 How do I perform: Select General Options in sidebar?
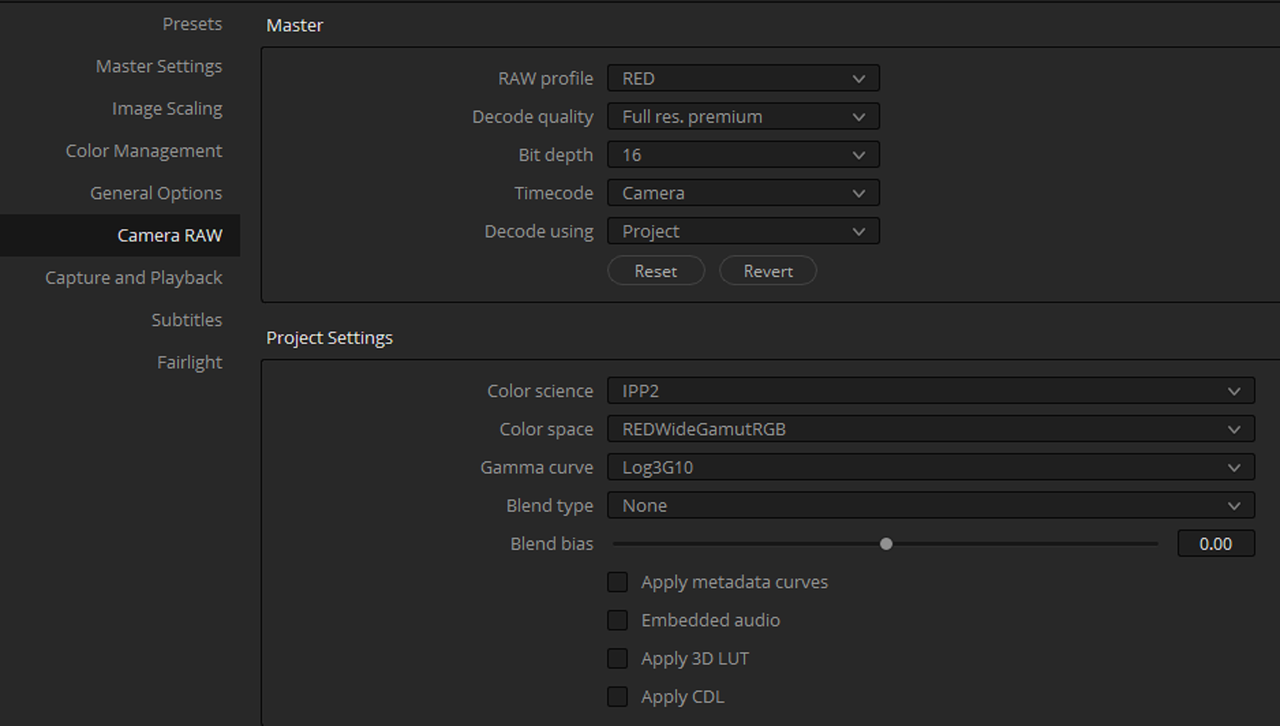[x=156, y=193]
